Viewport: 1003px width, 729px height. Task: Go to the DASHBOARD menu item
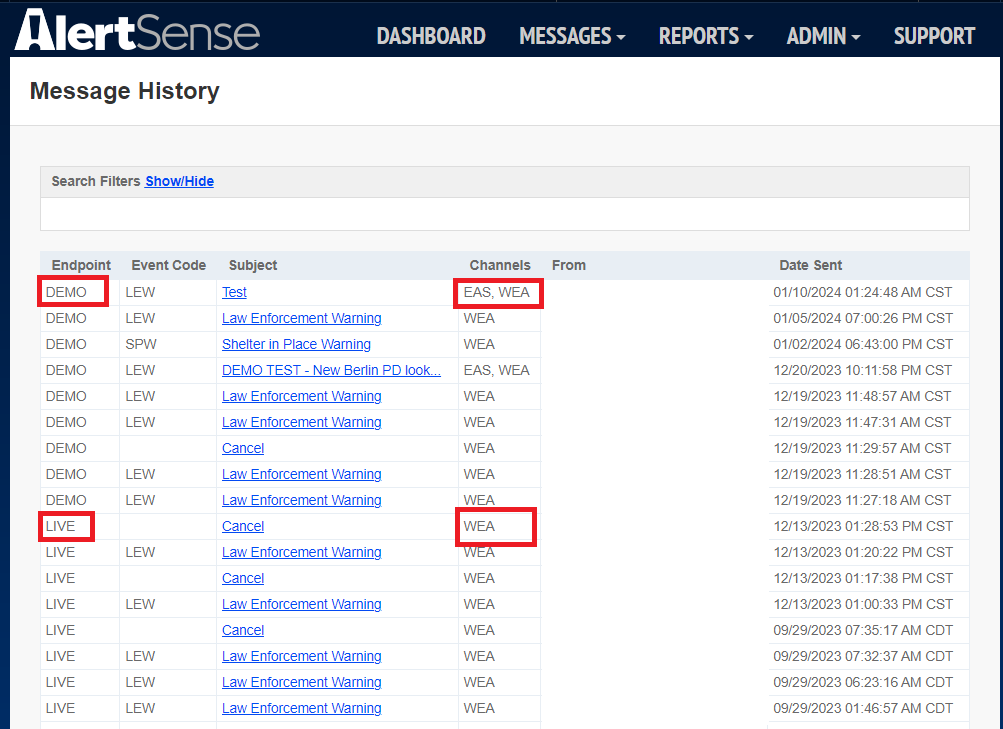pos(431,36)
